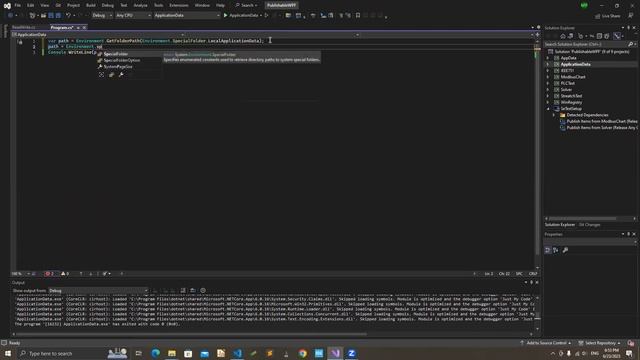The height and width of the screenshot is (360, 640).
Task: Expand the AppData project node
Action: pos(548,58)
